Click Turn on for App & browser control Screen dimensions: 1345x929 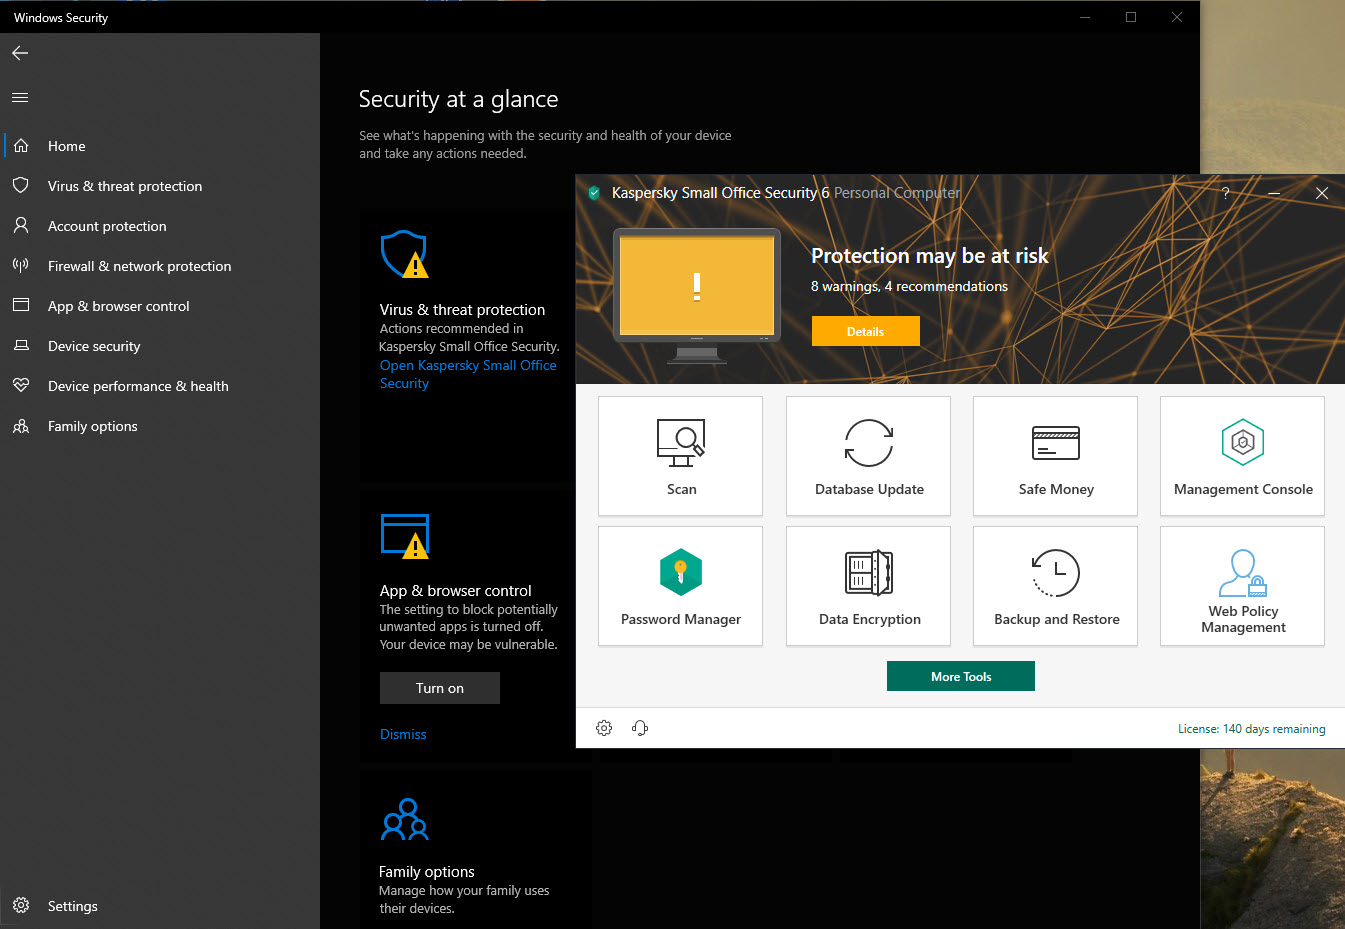click(440, 688)
